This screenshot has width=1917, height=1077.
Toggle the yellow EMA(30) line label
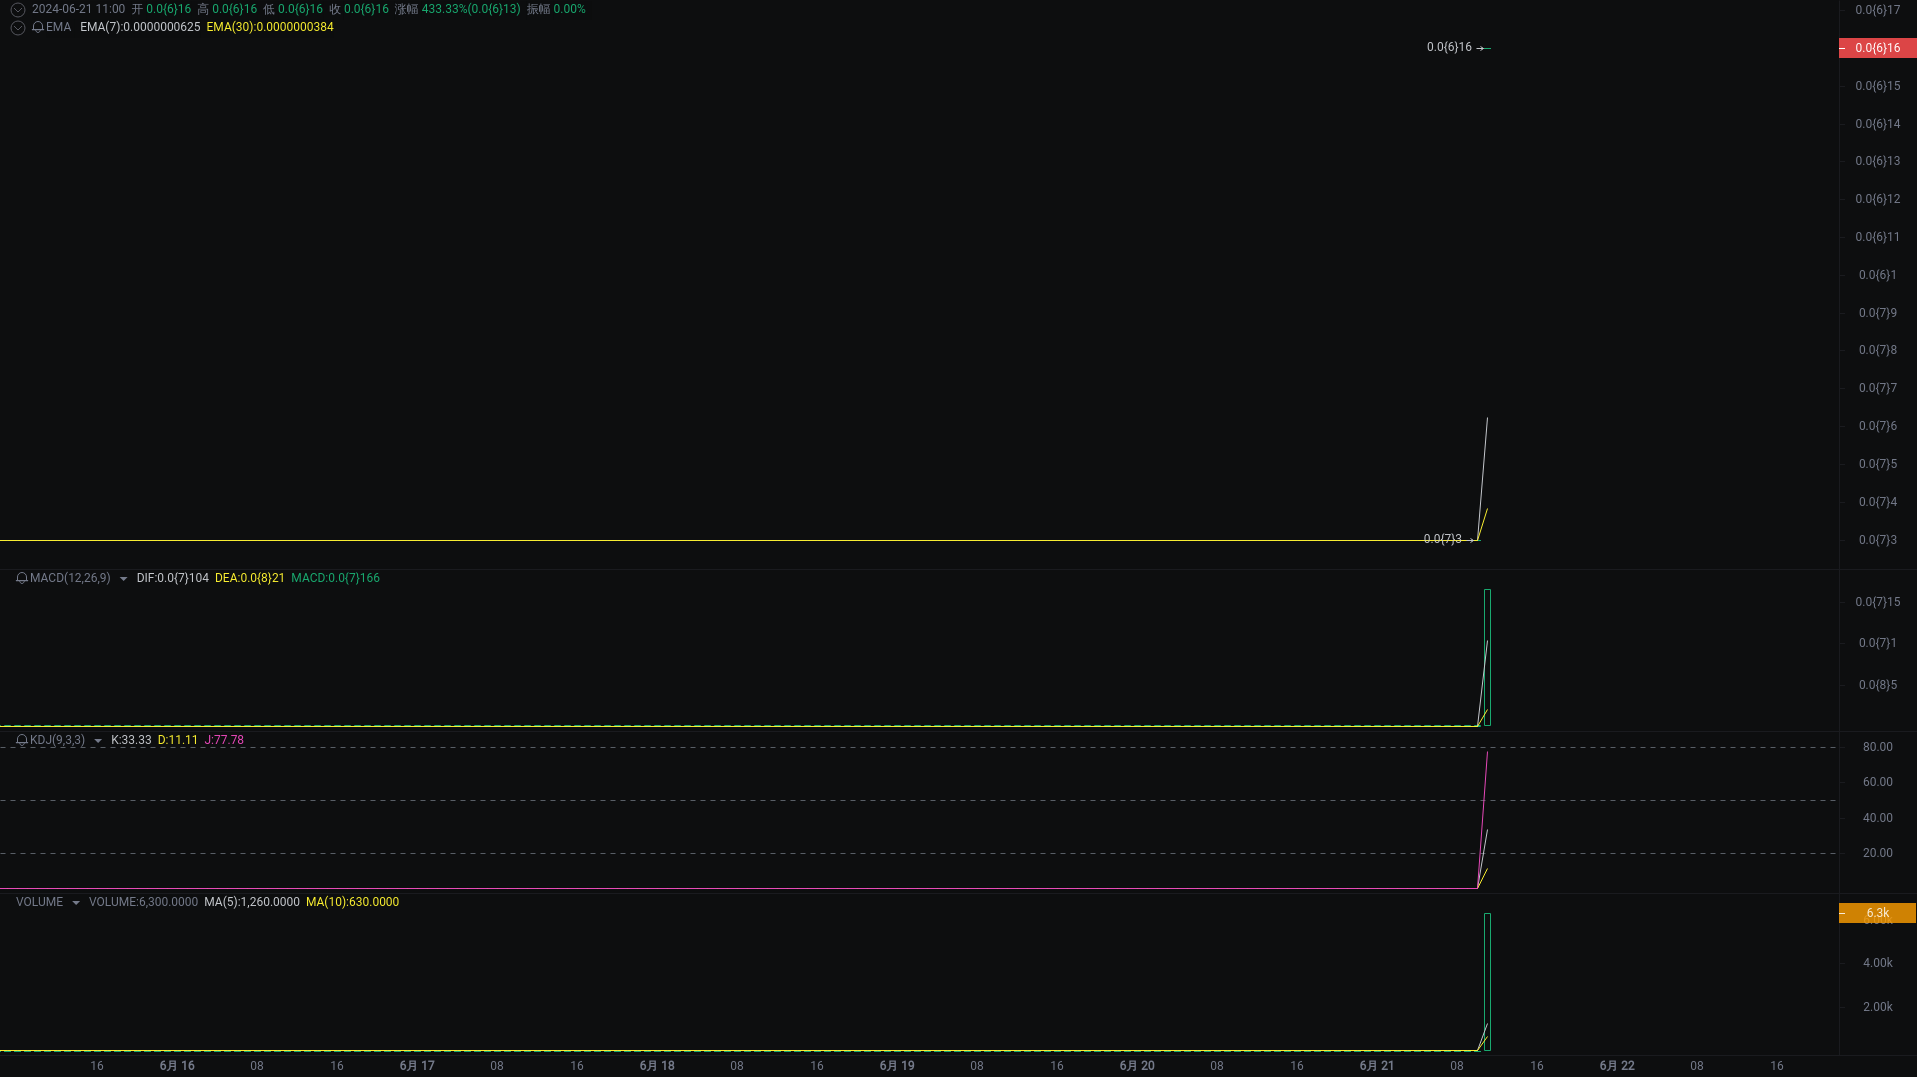(269, 27)
